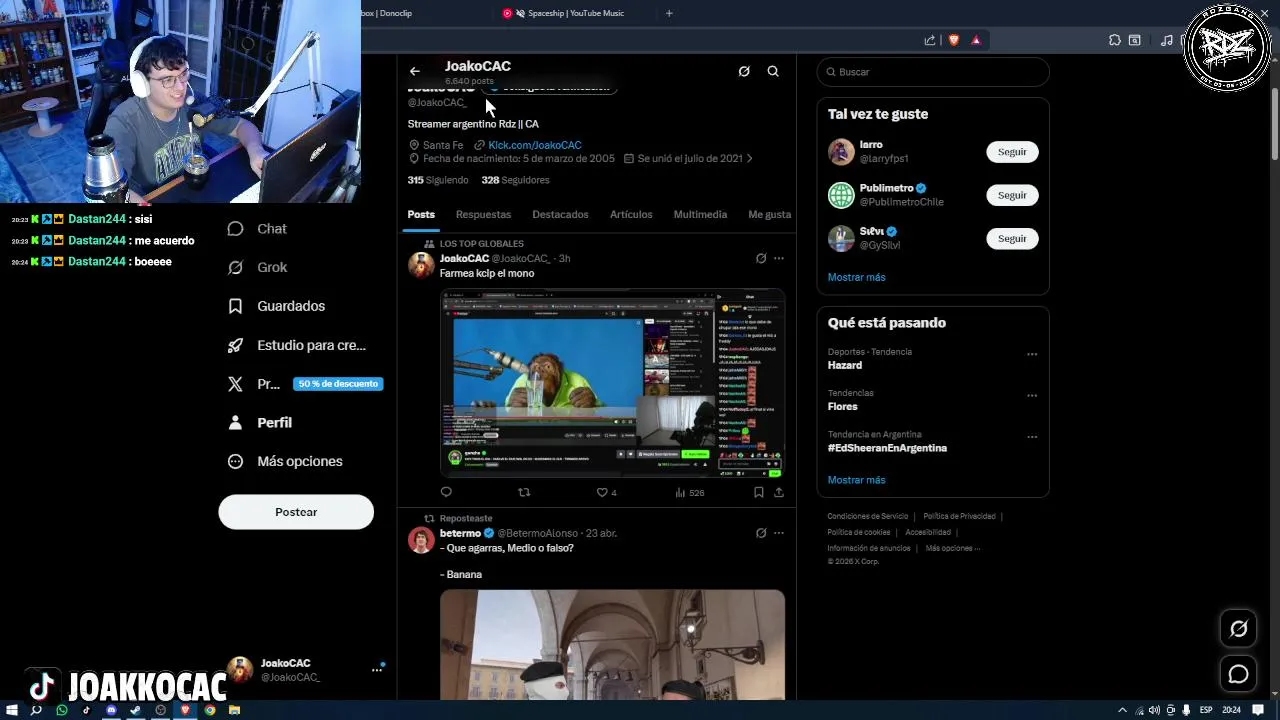The width and height of the screenshot is (1280, 720).
Task: Bookmark the 'Farmea kclp el mono' post
Action: coord(759,492)
